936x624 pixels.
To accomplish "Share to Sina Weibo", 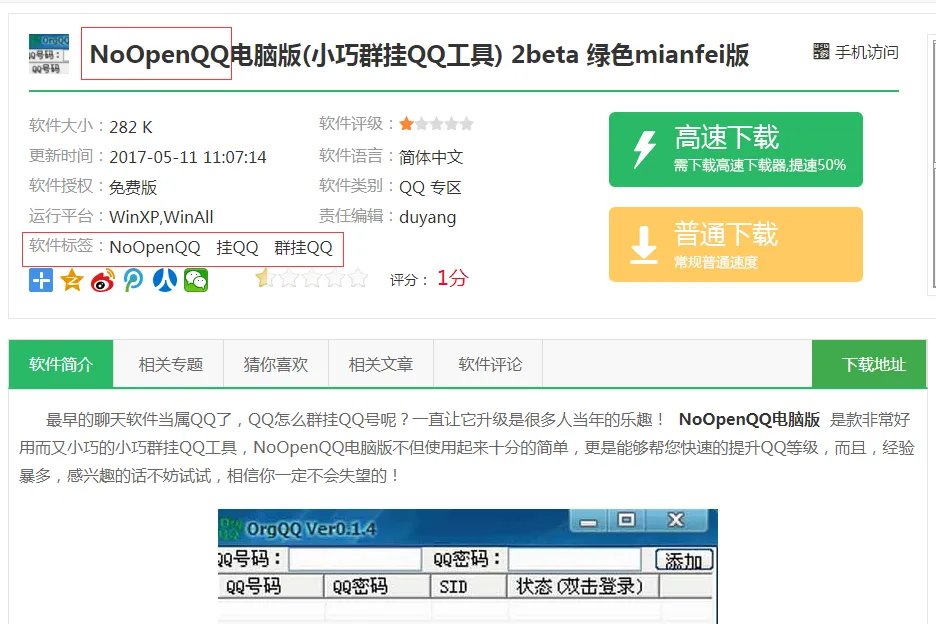I will pyautogui.click(x=100, y=281).
